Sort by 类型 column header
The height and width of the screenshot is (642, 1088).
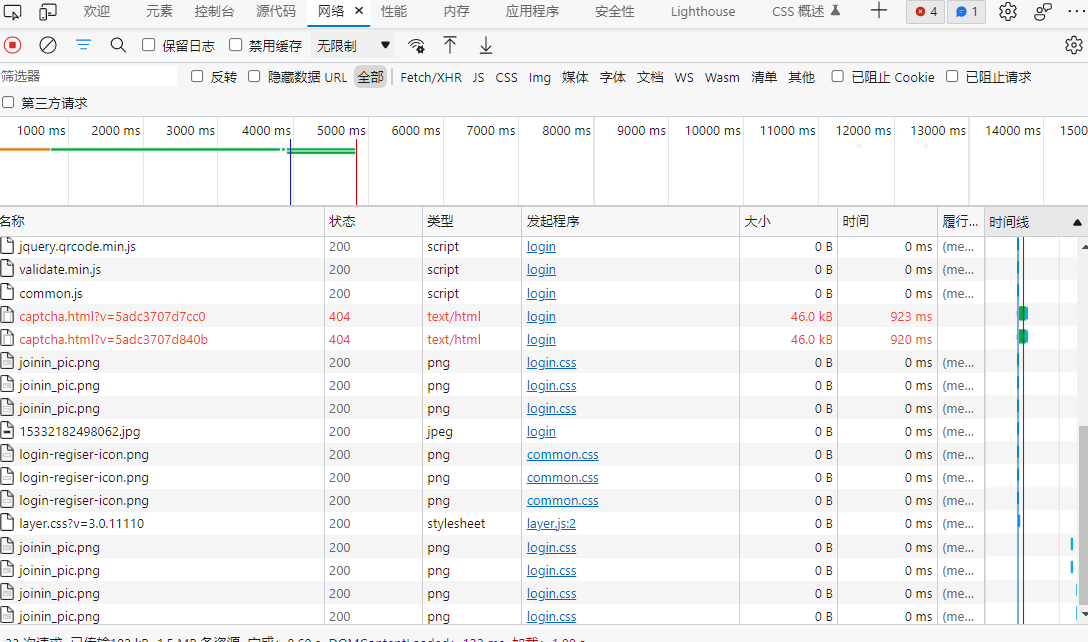click(x=472, y=221)
